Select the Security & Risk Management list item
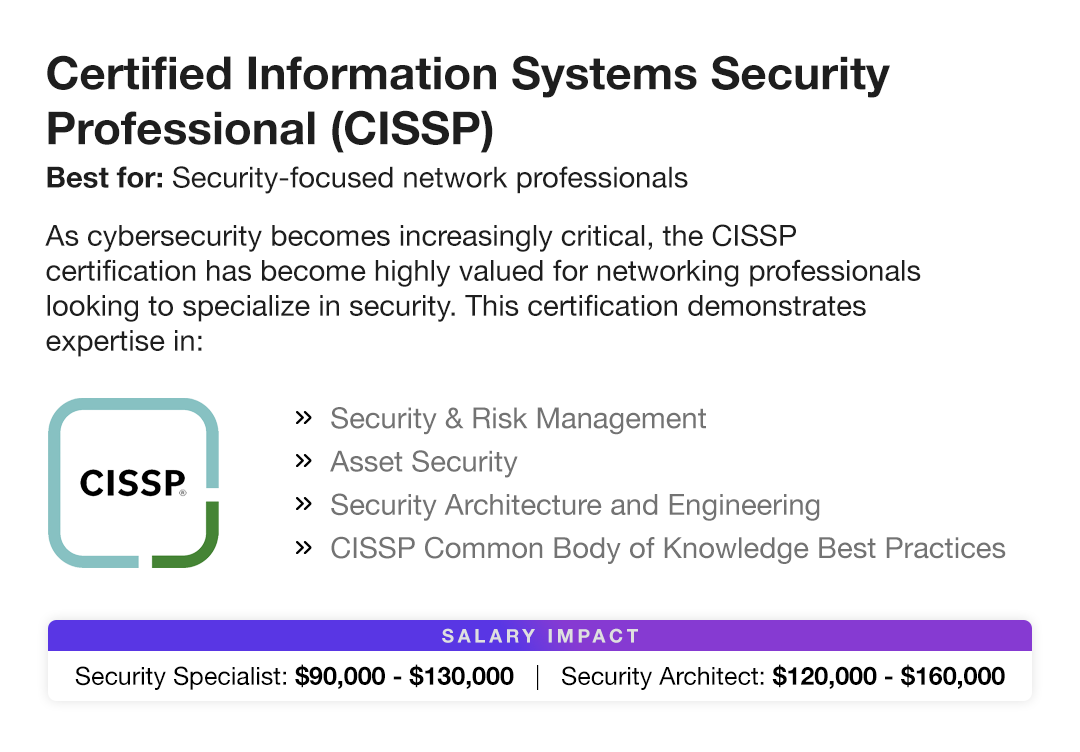Screen dimensions: 1080x752 point(518,418)
